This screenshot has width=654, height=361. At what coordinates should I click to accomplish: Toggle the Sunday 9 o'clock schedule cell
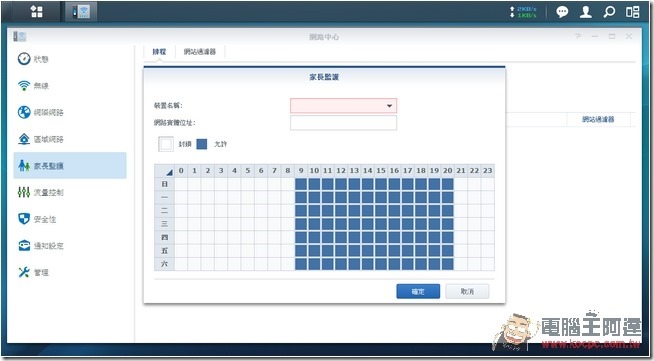[301, 184]
